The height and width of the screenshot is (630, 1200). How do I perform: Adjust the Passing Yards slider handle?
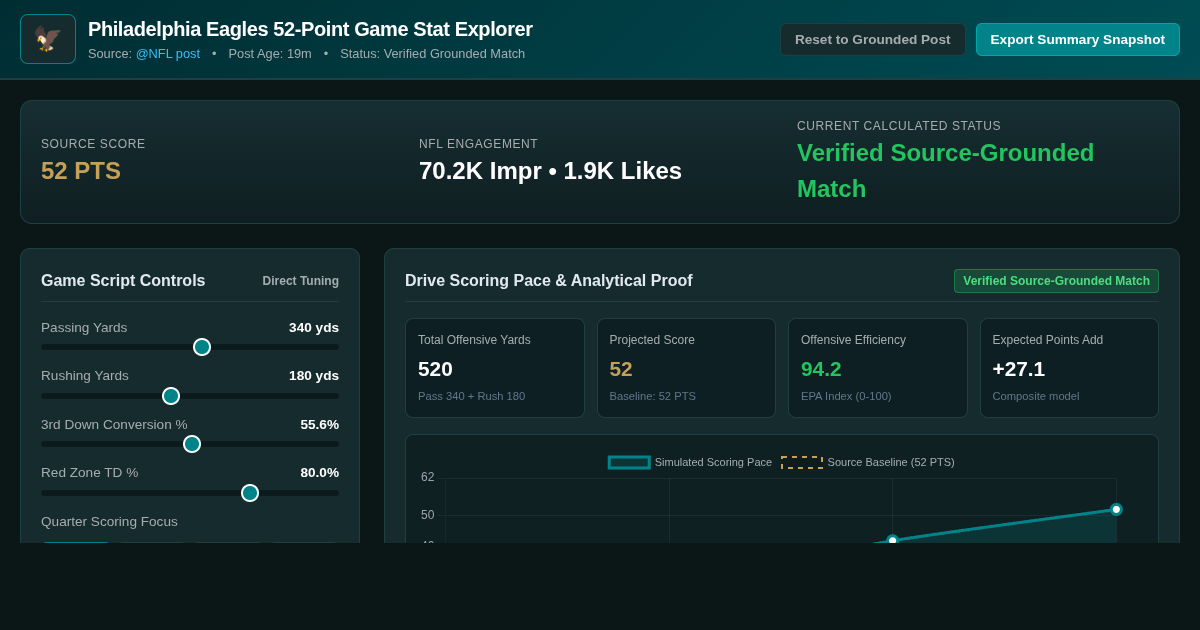(202, 347)
